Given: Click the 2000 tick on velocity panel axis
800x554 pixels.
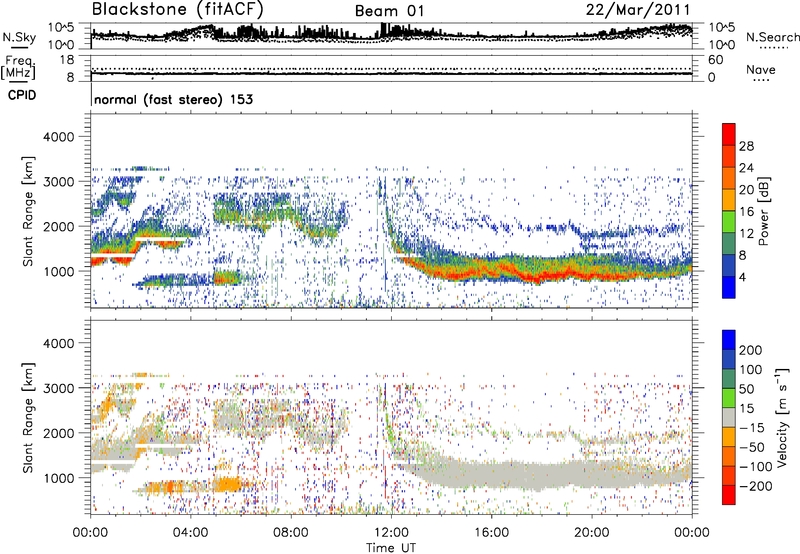Looking at the screenshot, I should [x=59, y=433].
